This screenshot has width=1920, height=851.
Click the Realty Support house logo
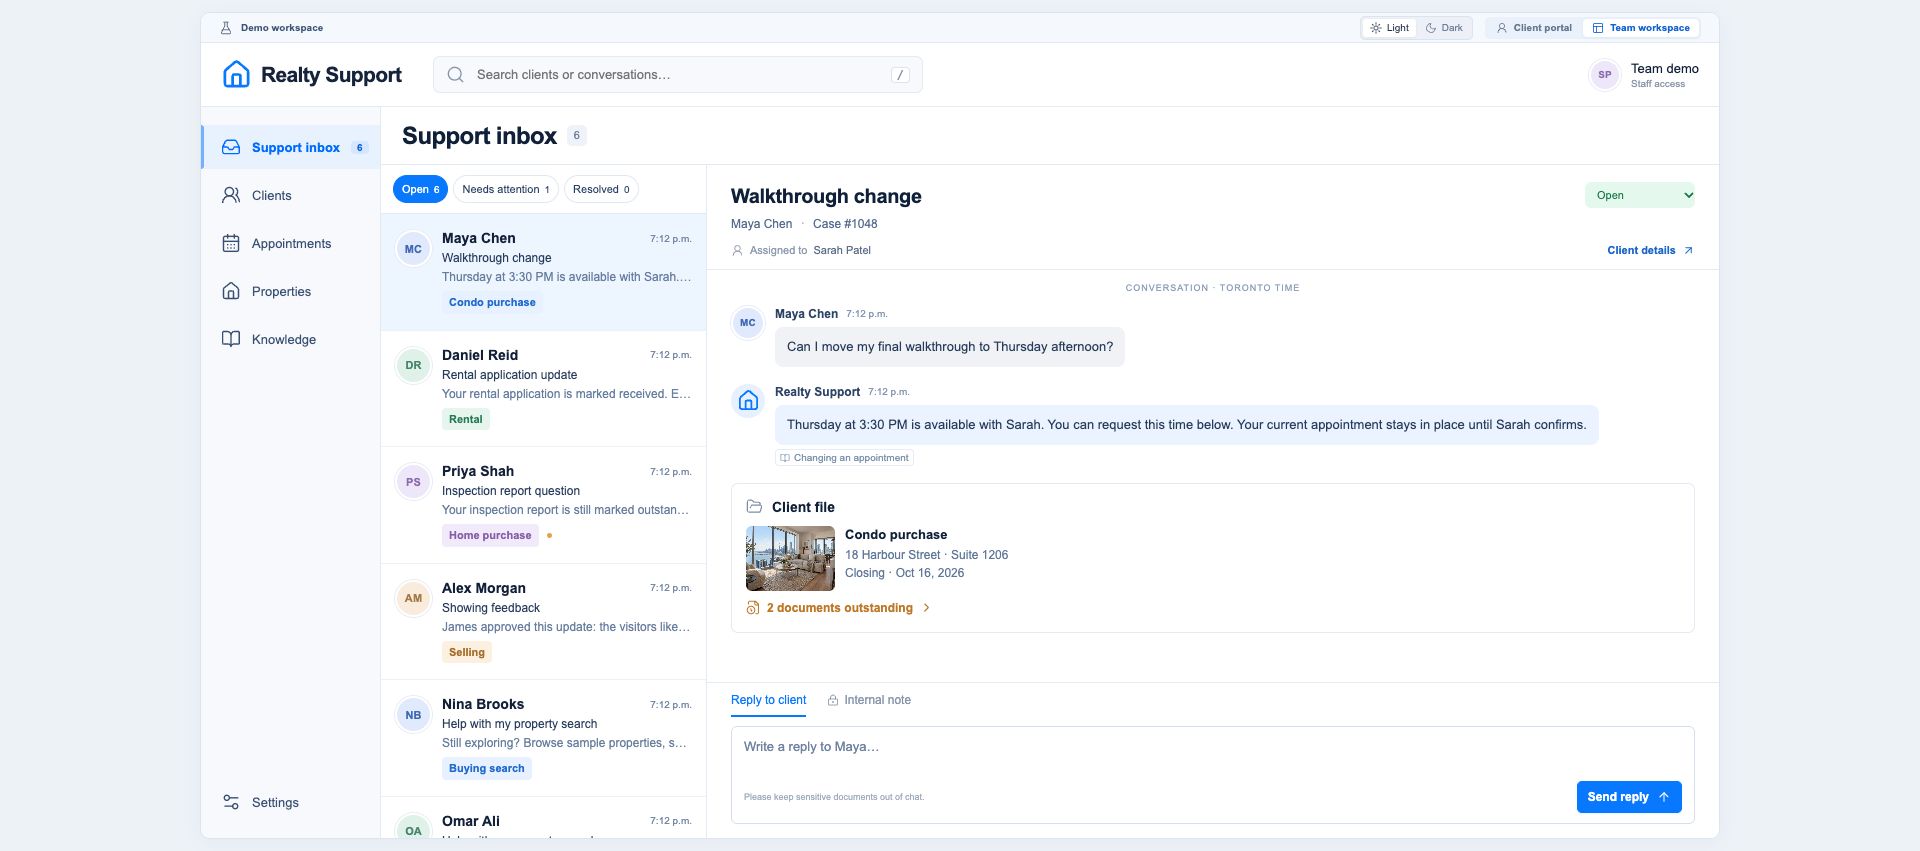click(236, 74)
